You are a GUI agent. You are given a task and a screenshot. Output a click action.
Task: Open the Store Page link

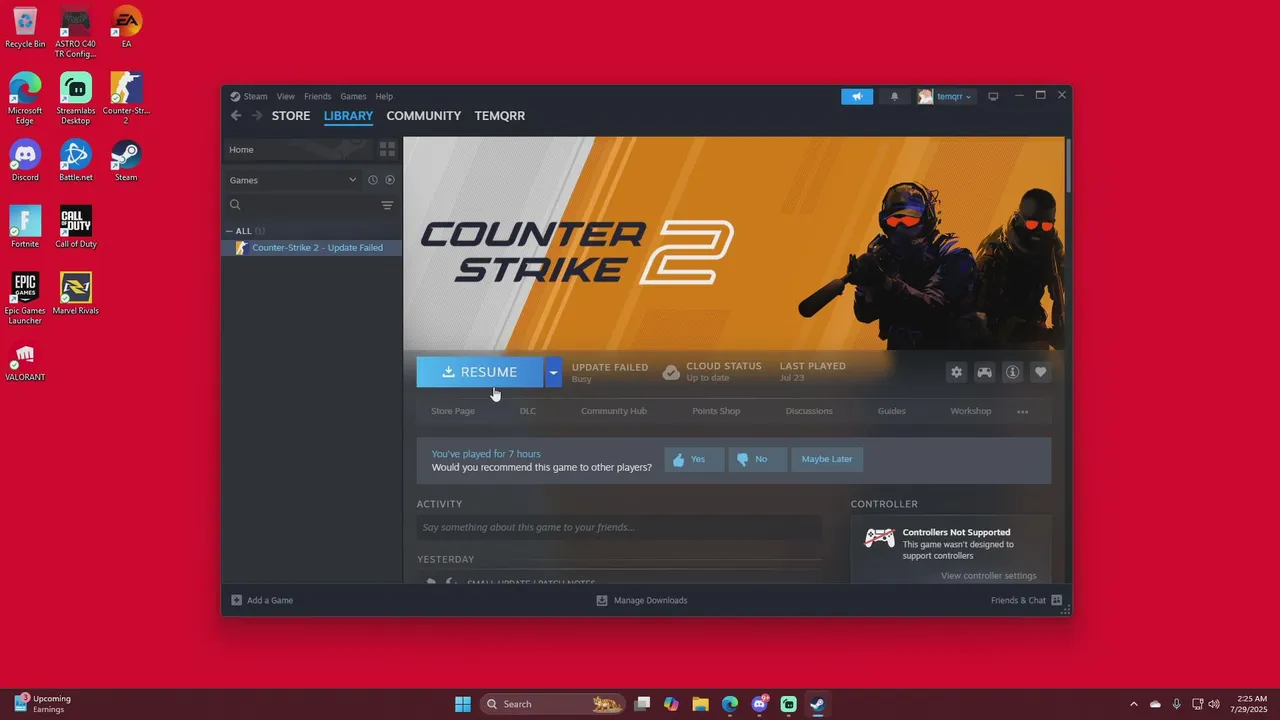coord(453,411)
